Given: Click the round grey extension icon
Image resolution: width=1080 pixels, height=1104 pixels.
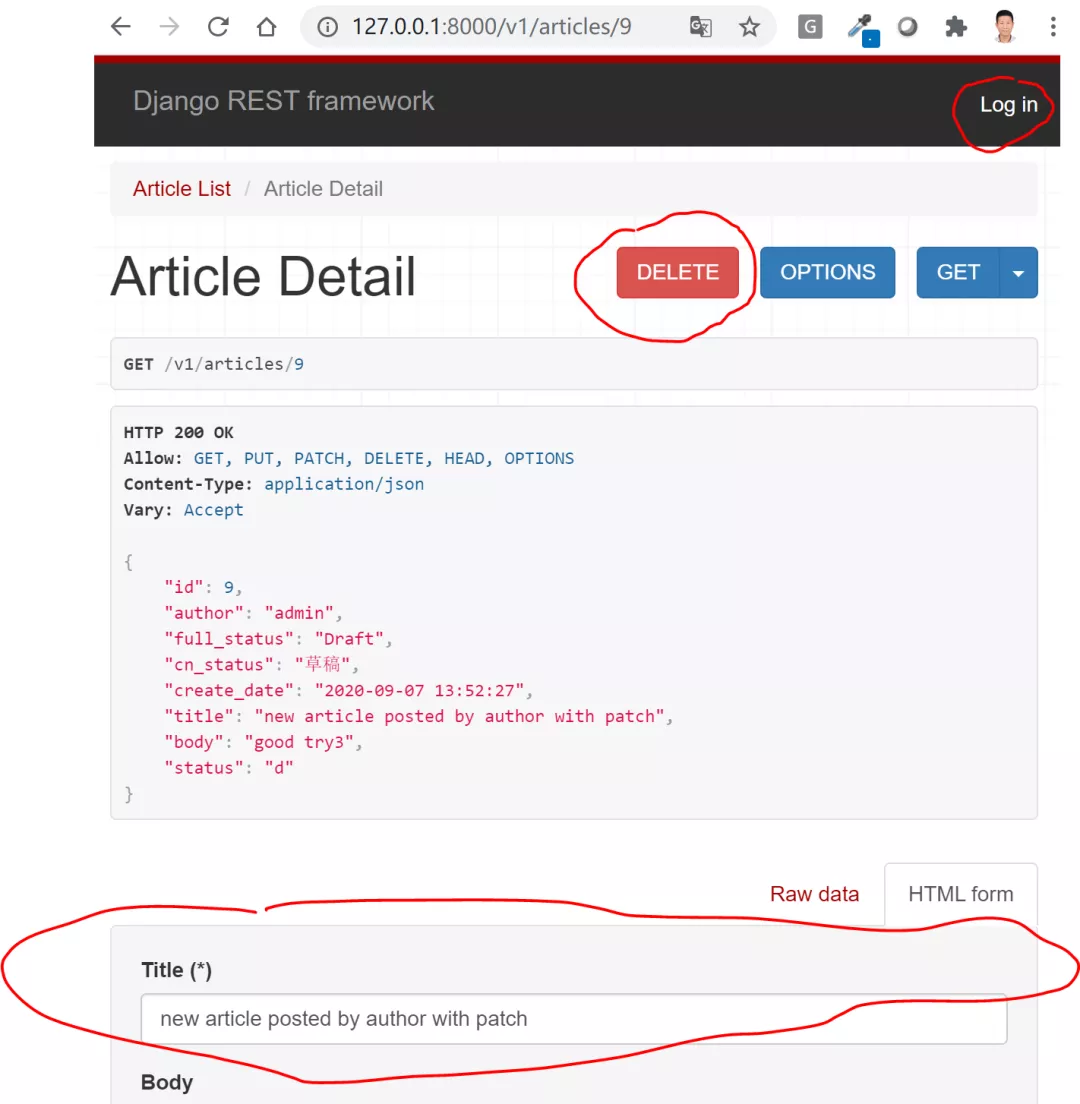Looking at the screenshot, I should pos(908,27).
